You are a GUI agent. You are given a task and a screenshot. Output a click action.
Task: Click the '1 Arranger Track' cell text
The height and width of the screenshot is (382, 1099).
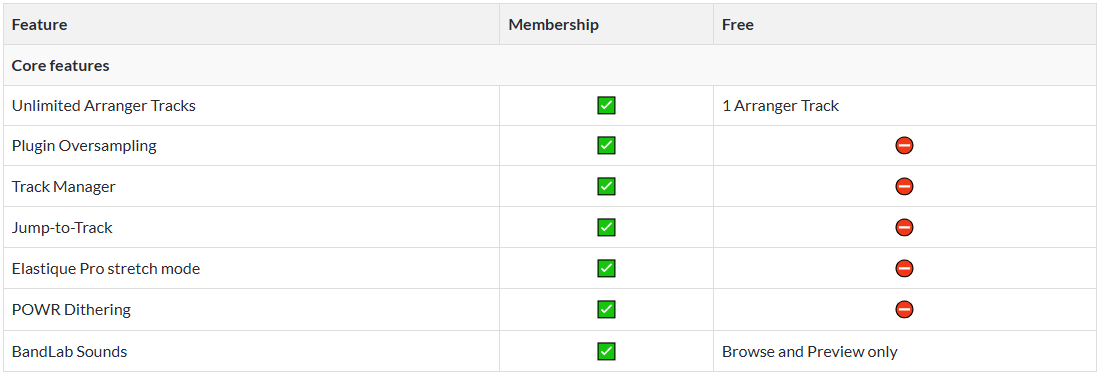tap(781, 106)
